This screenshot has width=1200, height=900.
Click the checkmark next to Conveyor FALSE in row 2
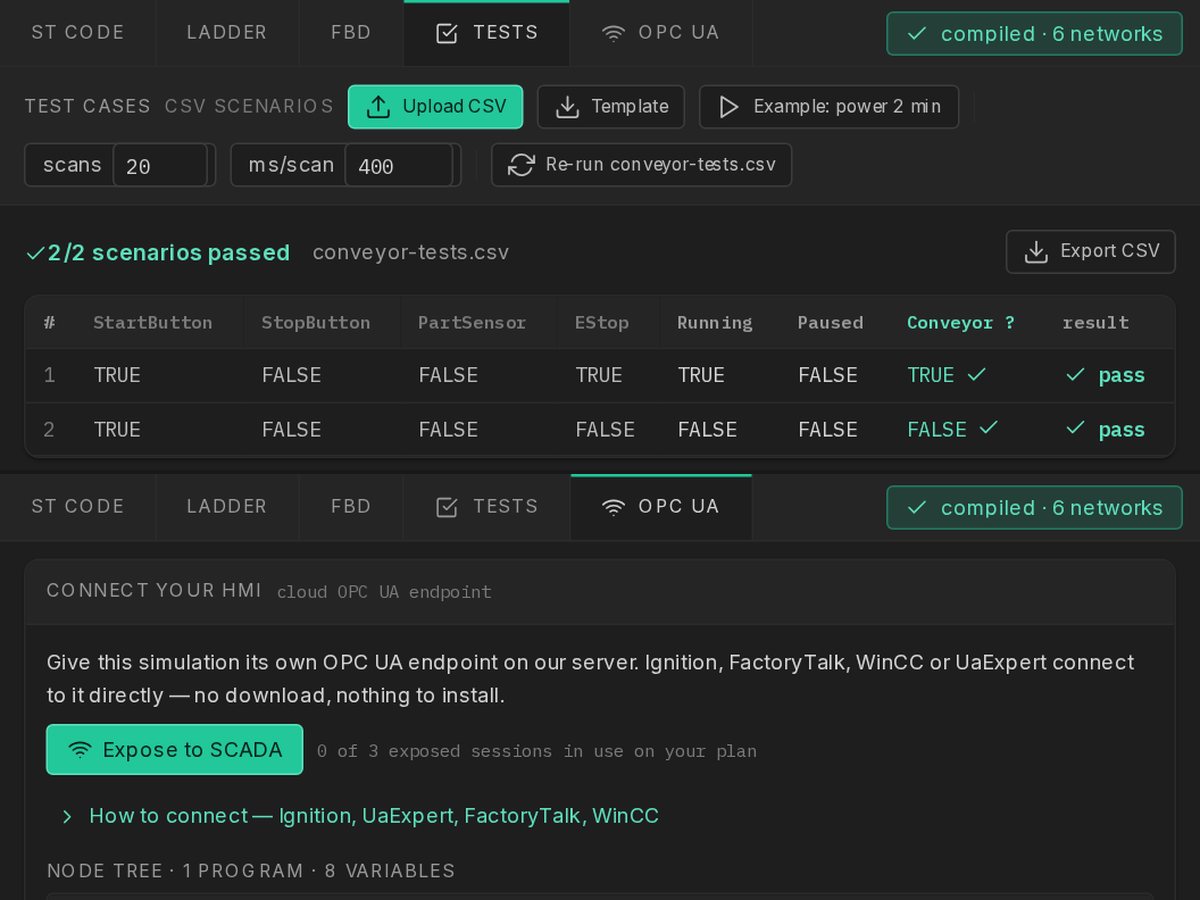tap(988, 428)
